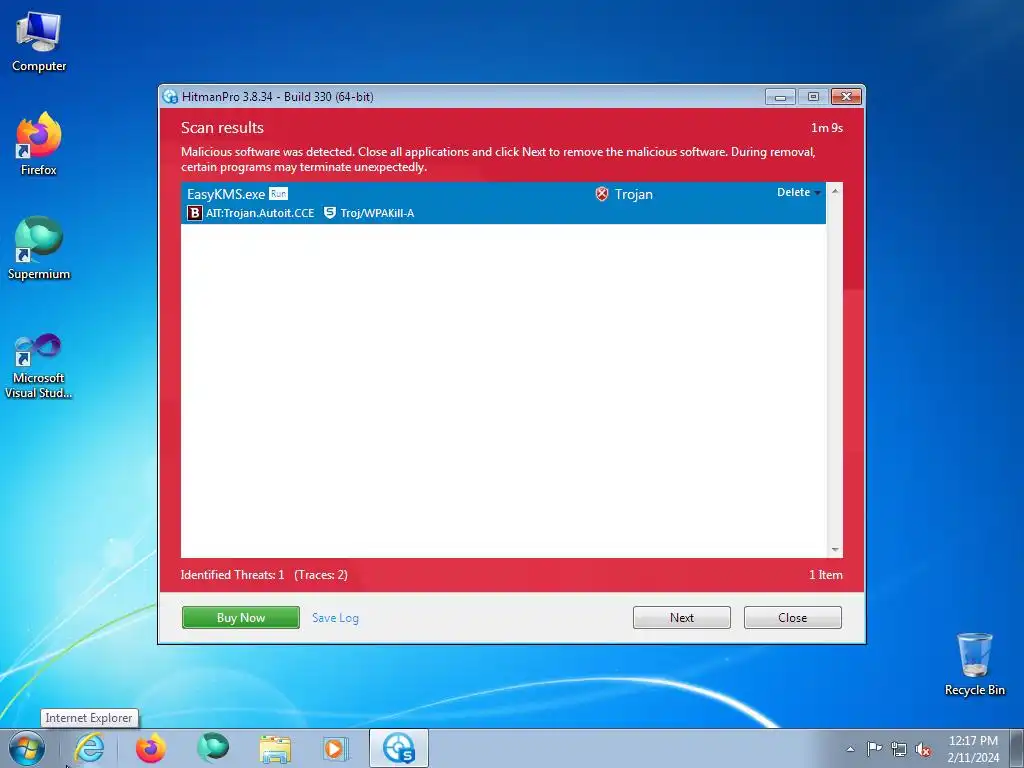Click the HitmanPro taskbar button
The width and height of the screenshot is (1024, 768).
(x=399, y=748)
